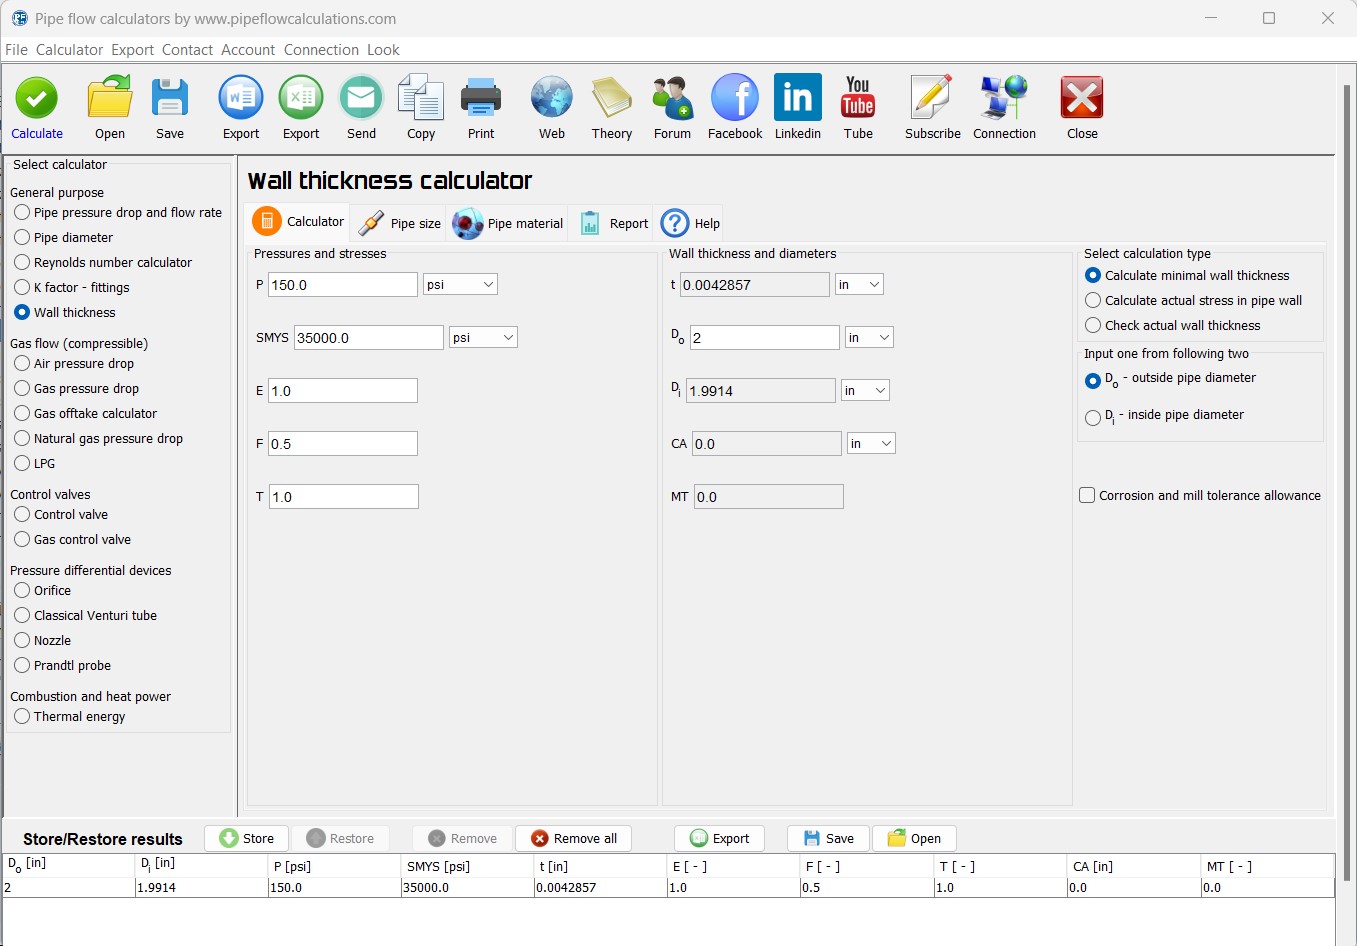Viewport: 1357px width, 946px height.
Task: Click the green Calculate checkmark icon
Action: coord(37,99)
